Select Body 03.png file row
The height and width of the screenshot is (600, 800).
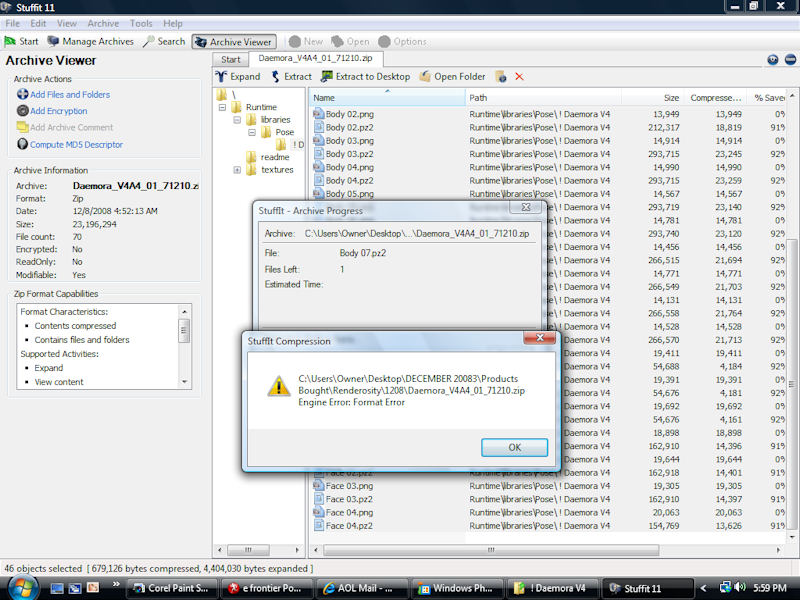(x=548, y=140)
